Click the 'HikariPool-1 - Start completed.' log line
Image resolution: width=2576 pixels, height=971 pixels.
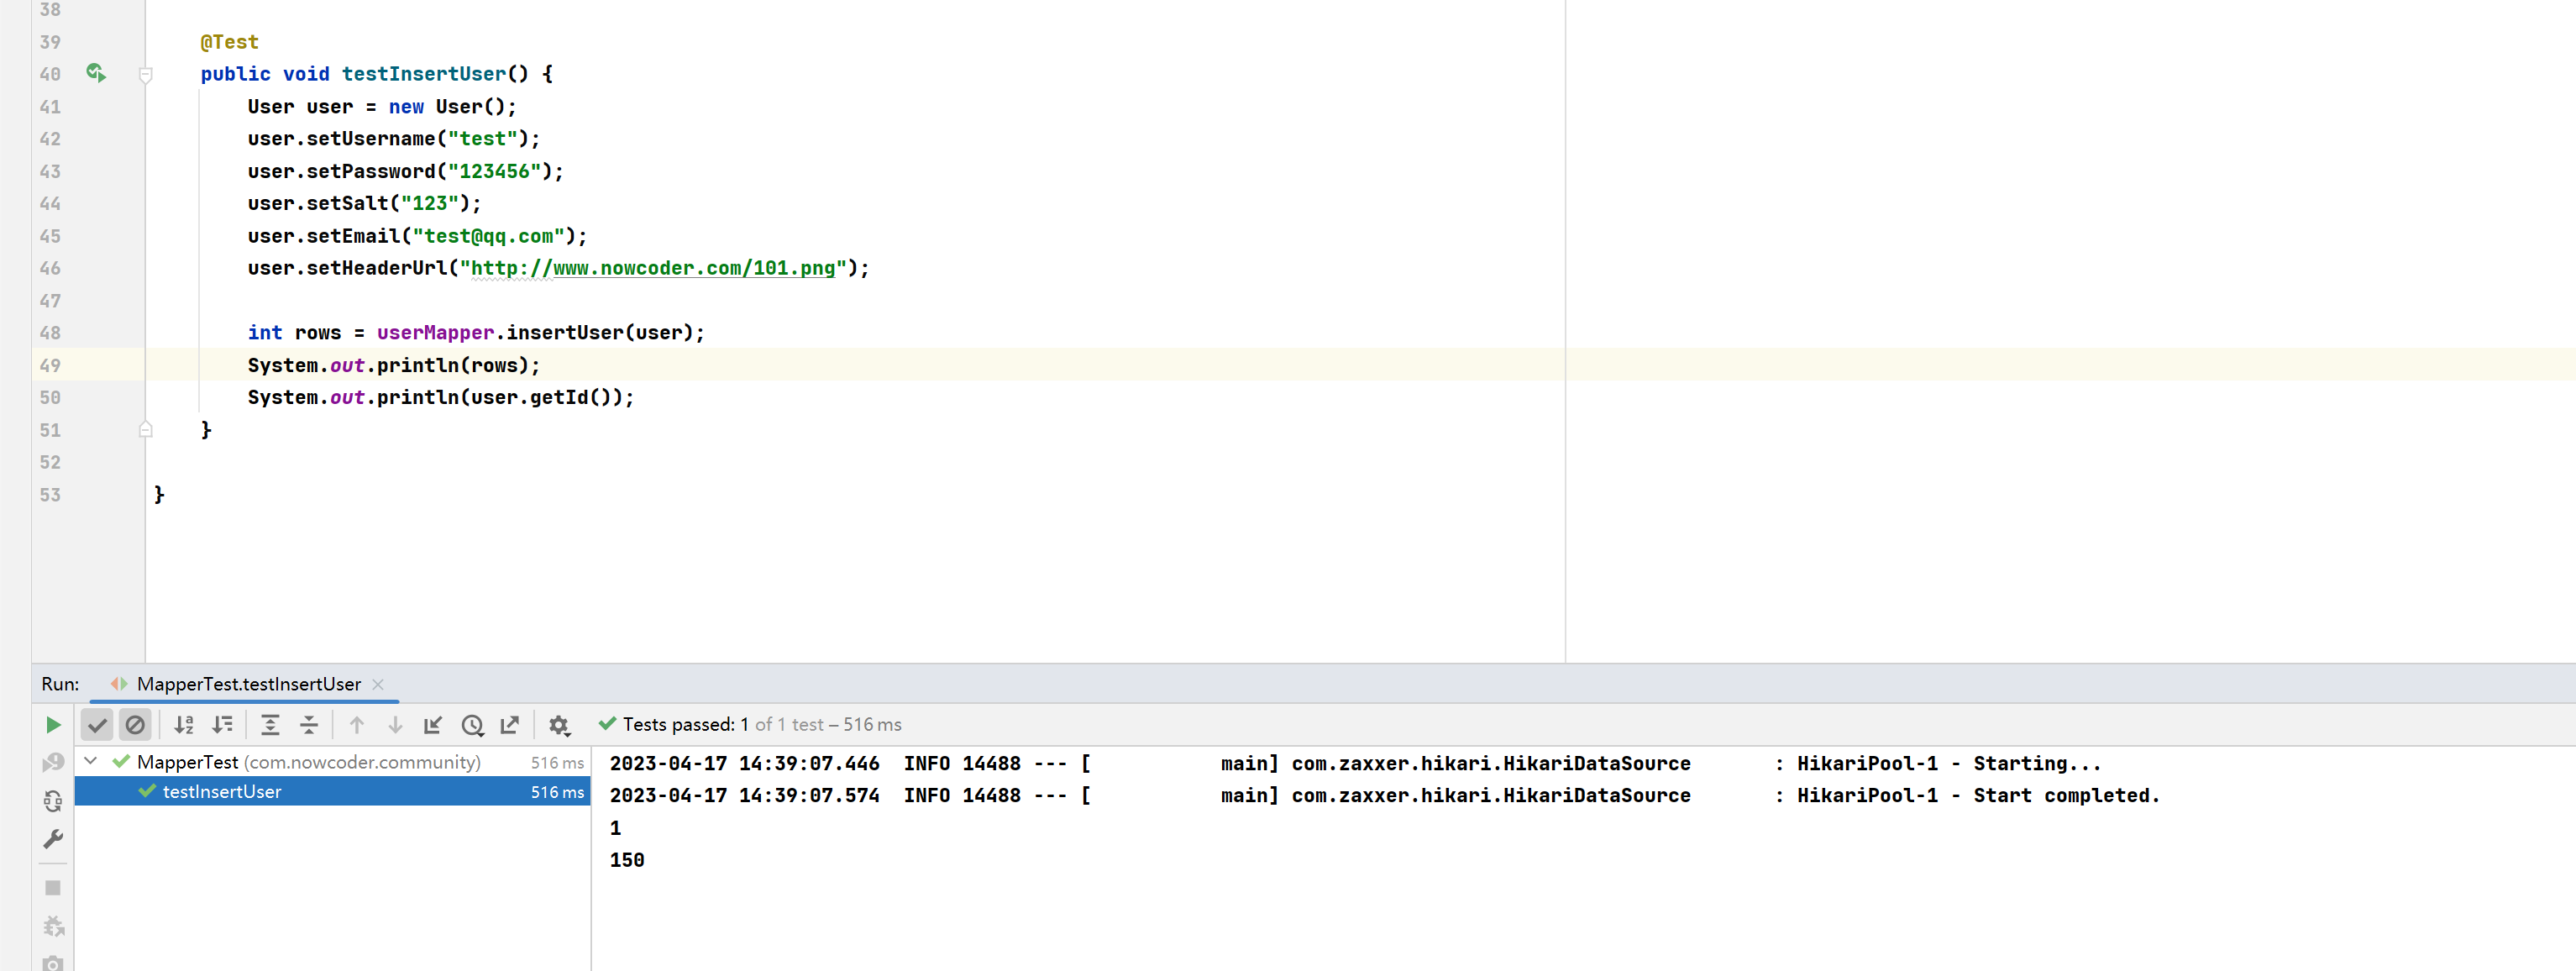[1385, 795]
